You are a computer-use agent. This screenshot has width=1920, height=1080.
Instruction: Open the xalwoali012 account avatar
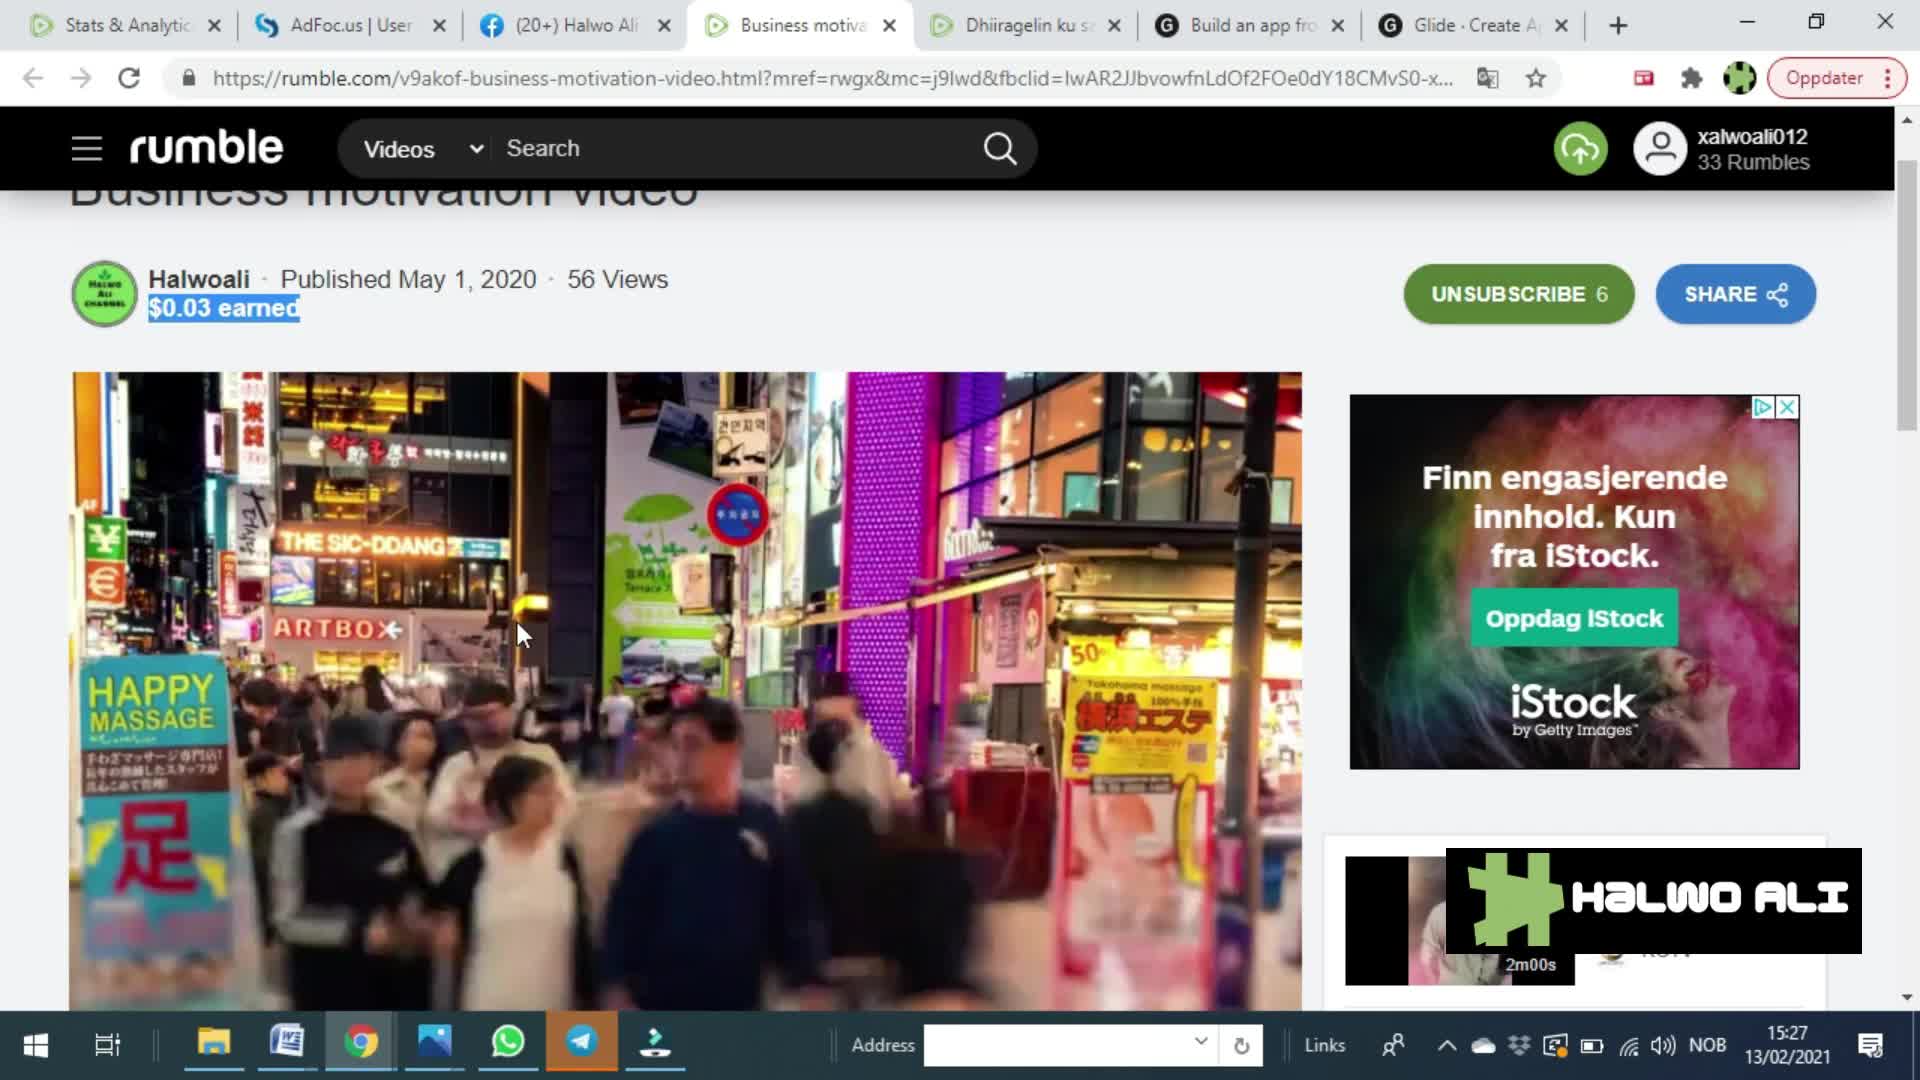(1660, 149)
